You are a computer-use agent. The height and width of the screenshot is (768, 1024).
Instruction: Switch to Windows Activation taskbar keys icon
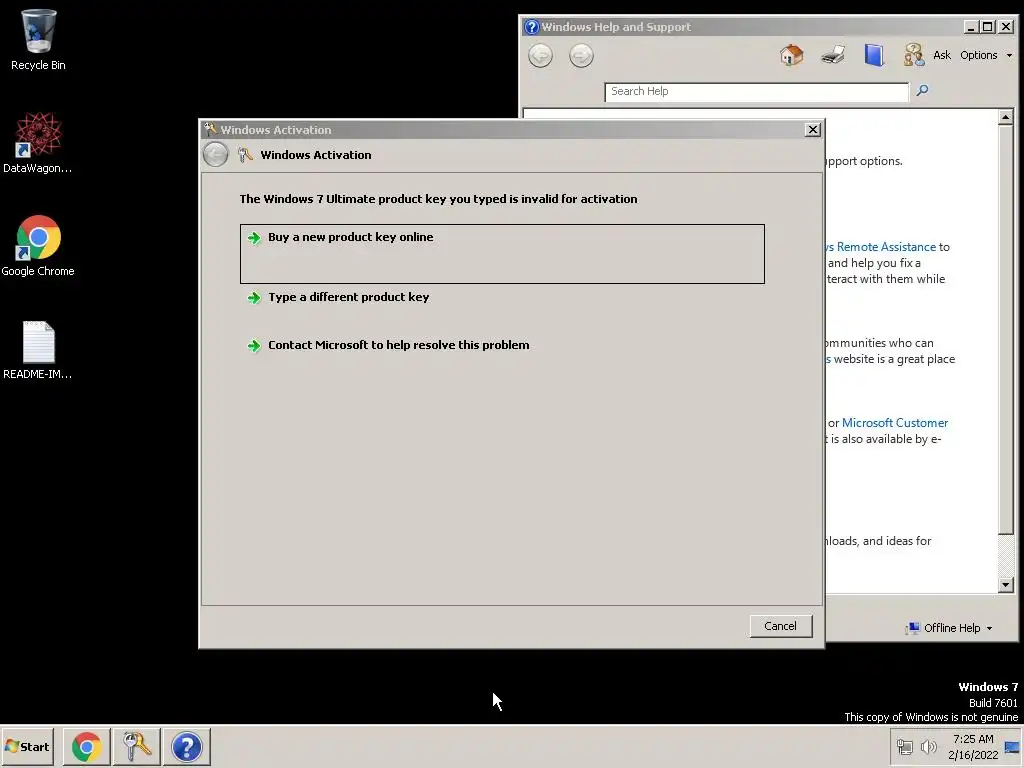tap(136, 746)
